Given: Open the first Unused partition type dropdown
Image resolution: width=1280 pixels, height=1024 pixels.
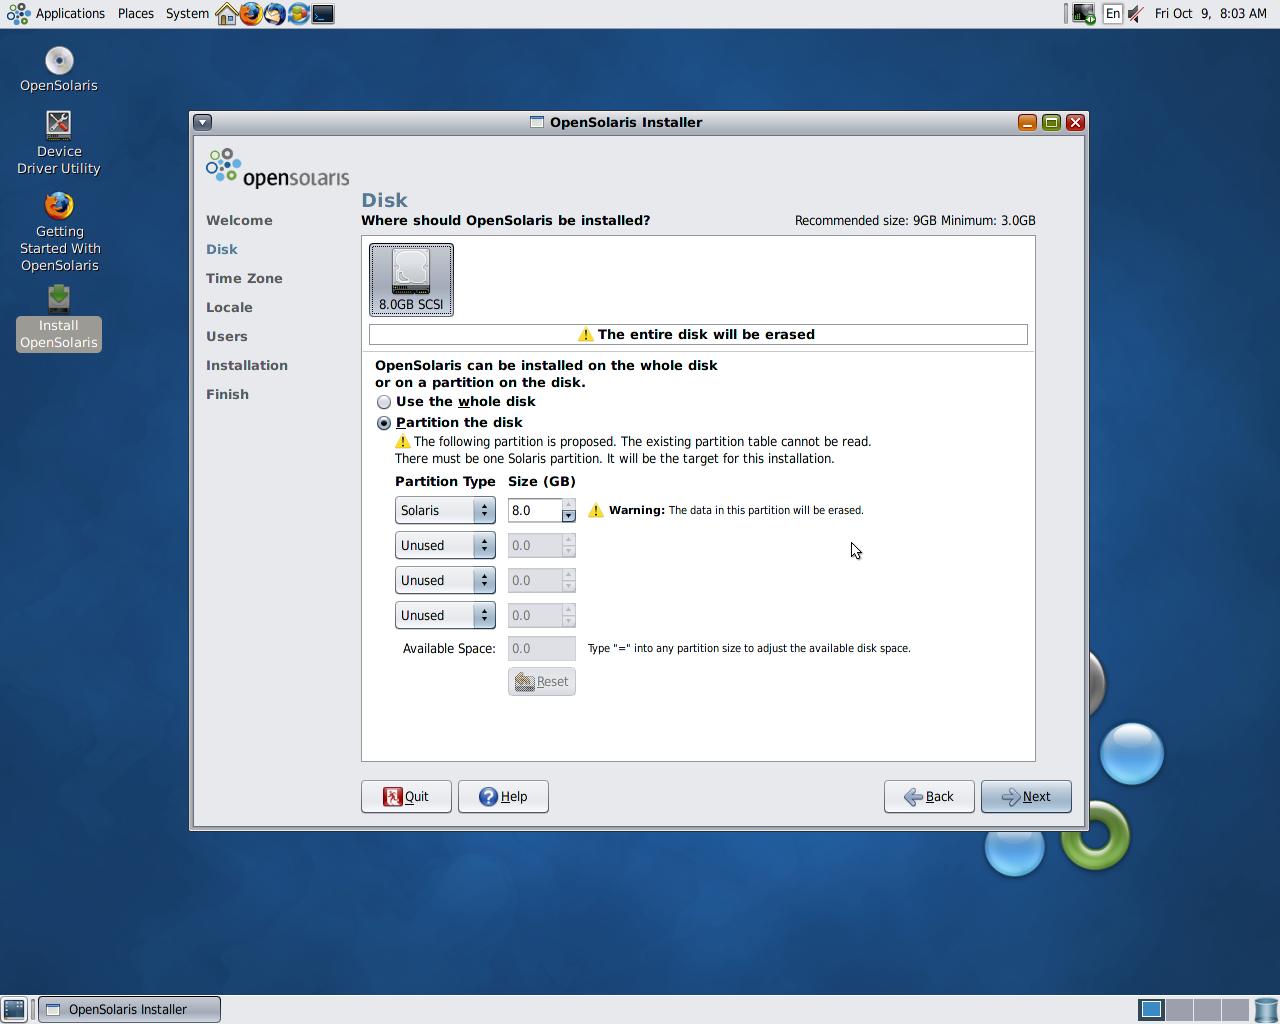Looking at the screenshot, I should (445, 545).
